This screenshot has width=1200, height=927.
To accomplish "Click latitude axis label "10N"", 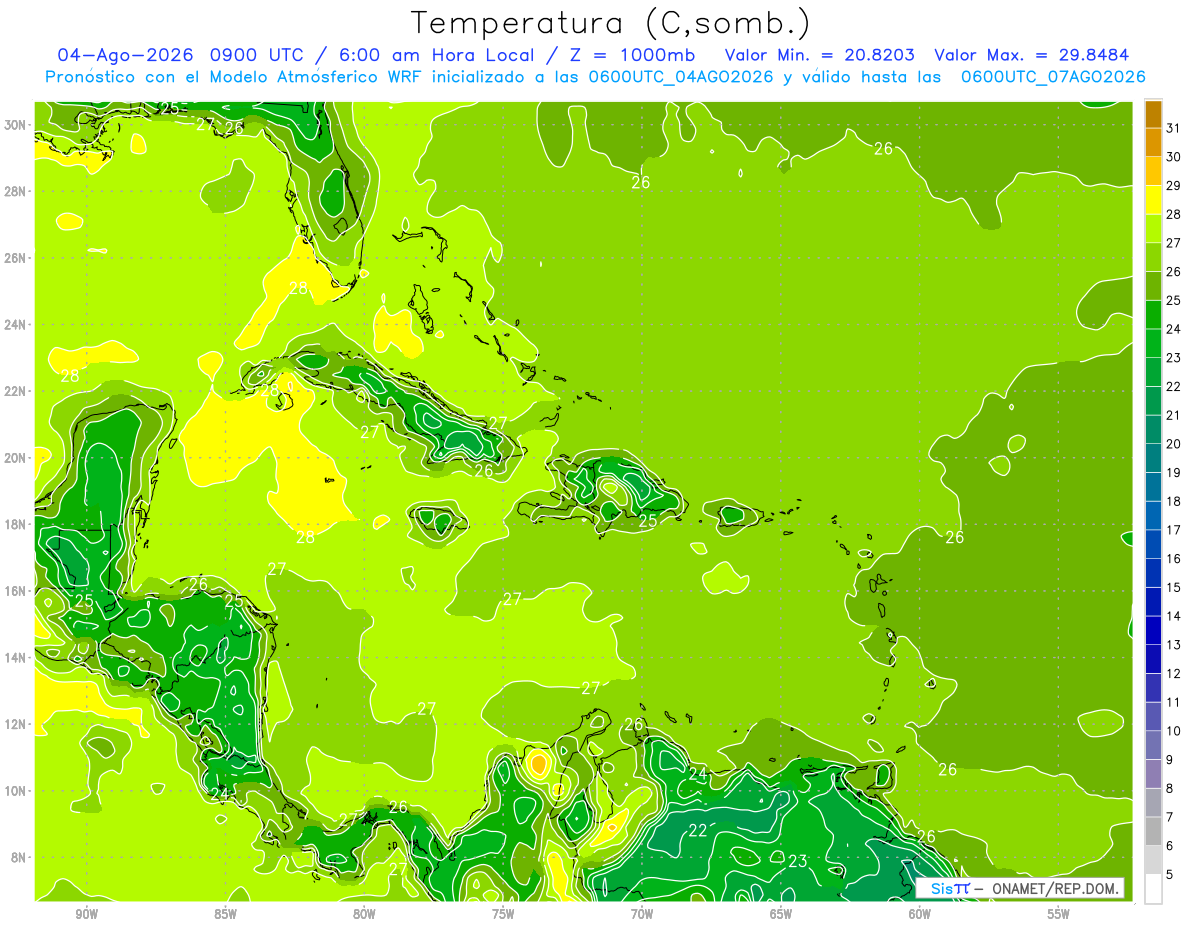I will pyautogui.click(x=16, y=791).
